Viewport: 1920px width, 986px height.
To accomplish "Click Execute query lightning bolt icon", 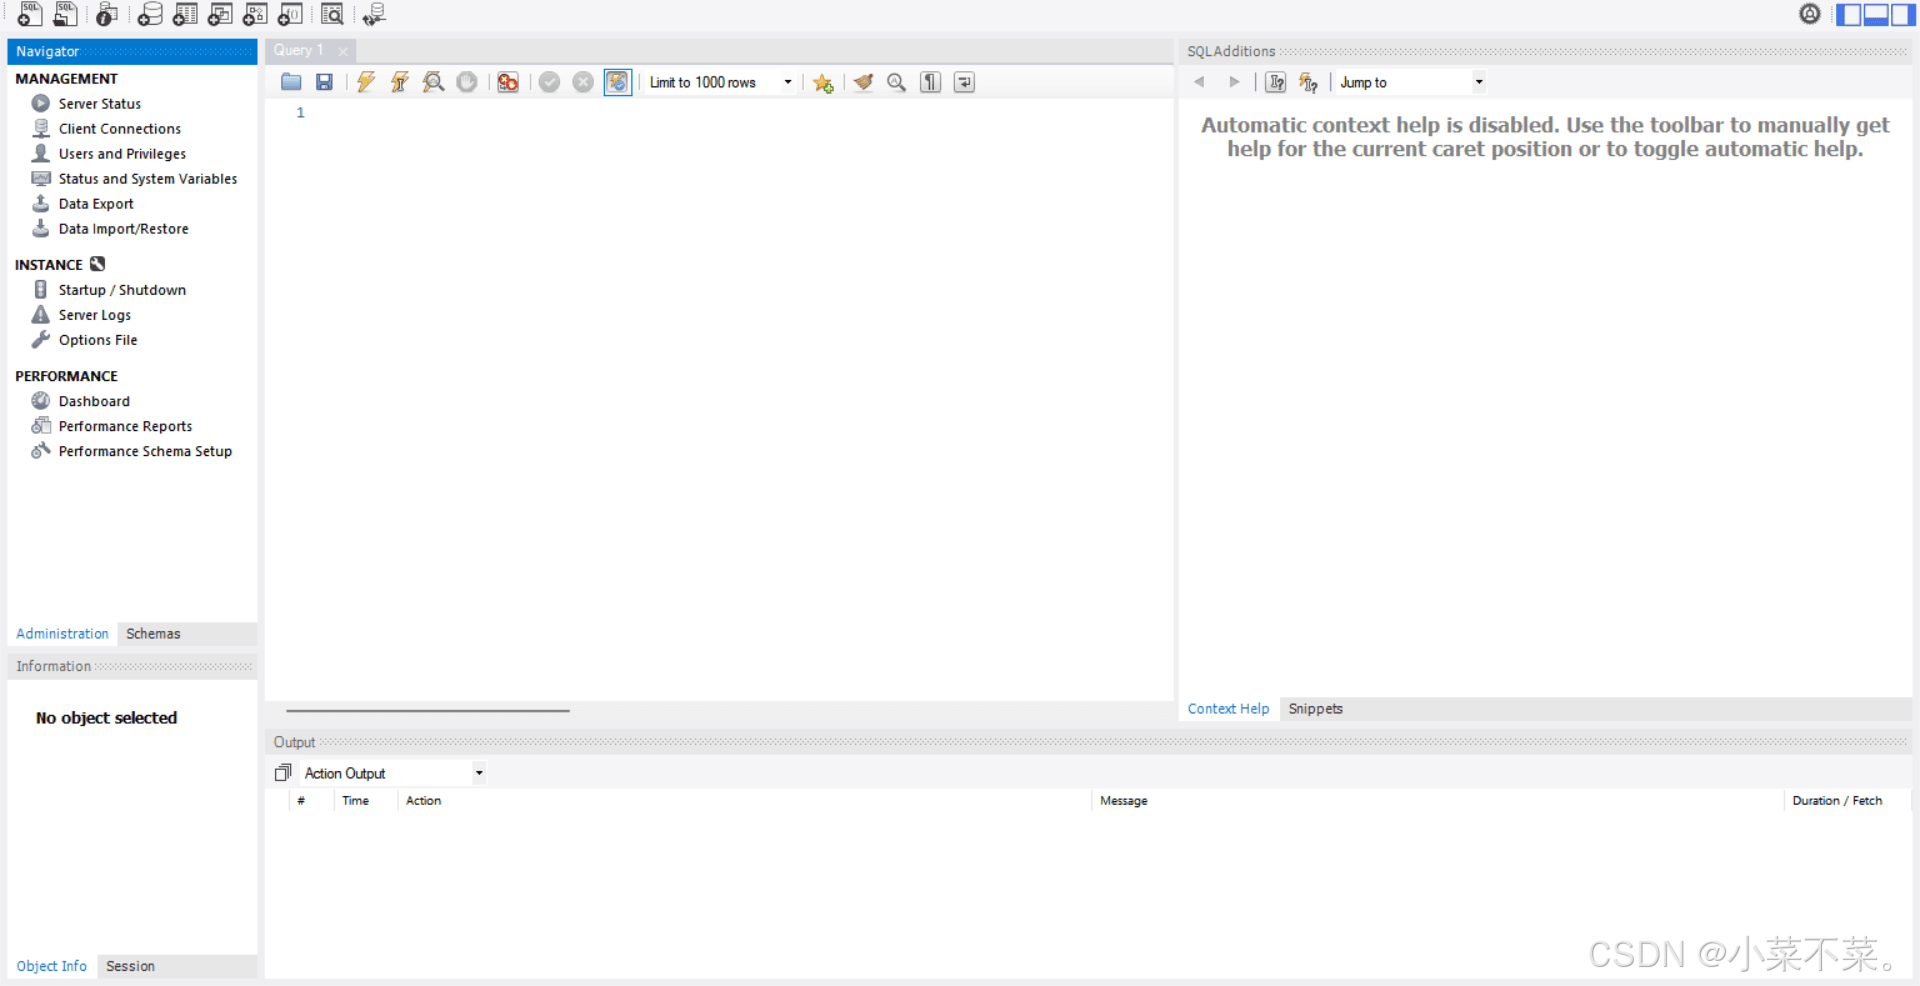I will (366, 82).
